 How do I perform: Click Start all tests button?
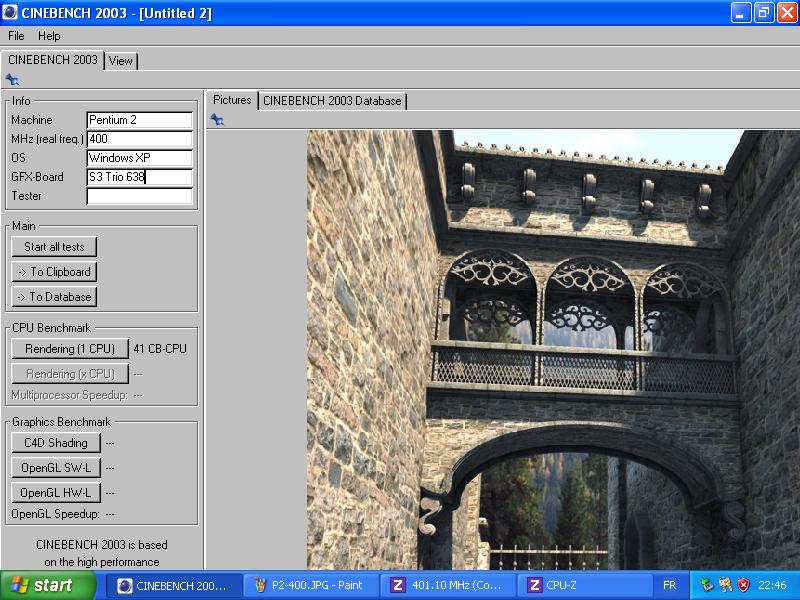pos(54,247)
